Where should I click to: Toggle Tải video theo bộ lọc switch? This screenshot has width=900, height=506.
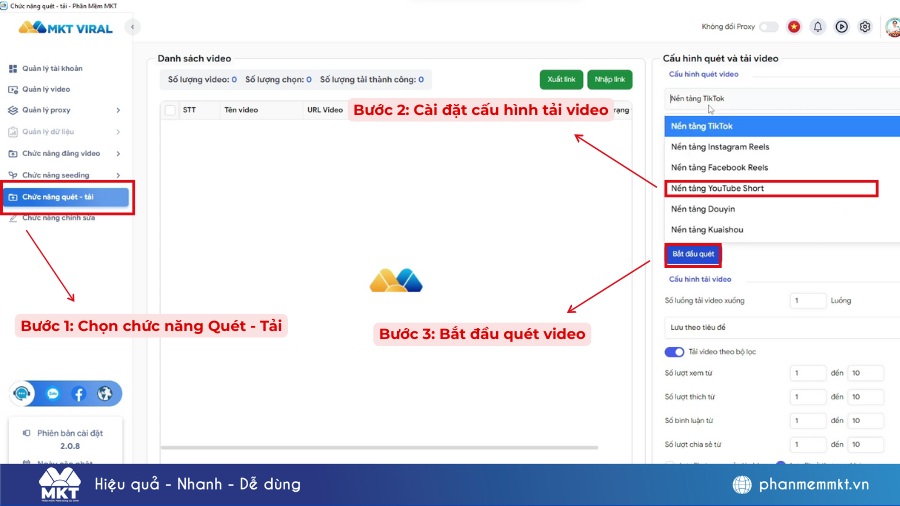[x=674, y=352]
